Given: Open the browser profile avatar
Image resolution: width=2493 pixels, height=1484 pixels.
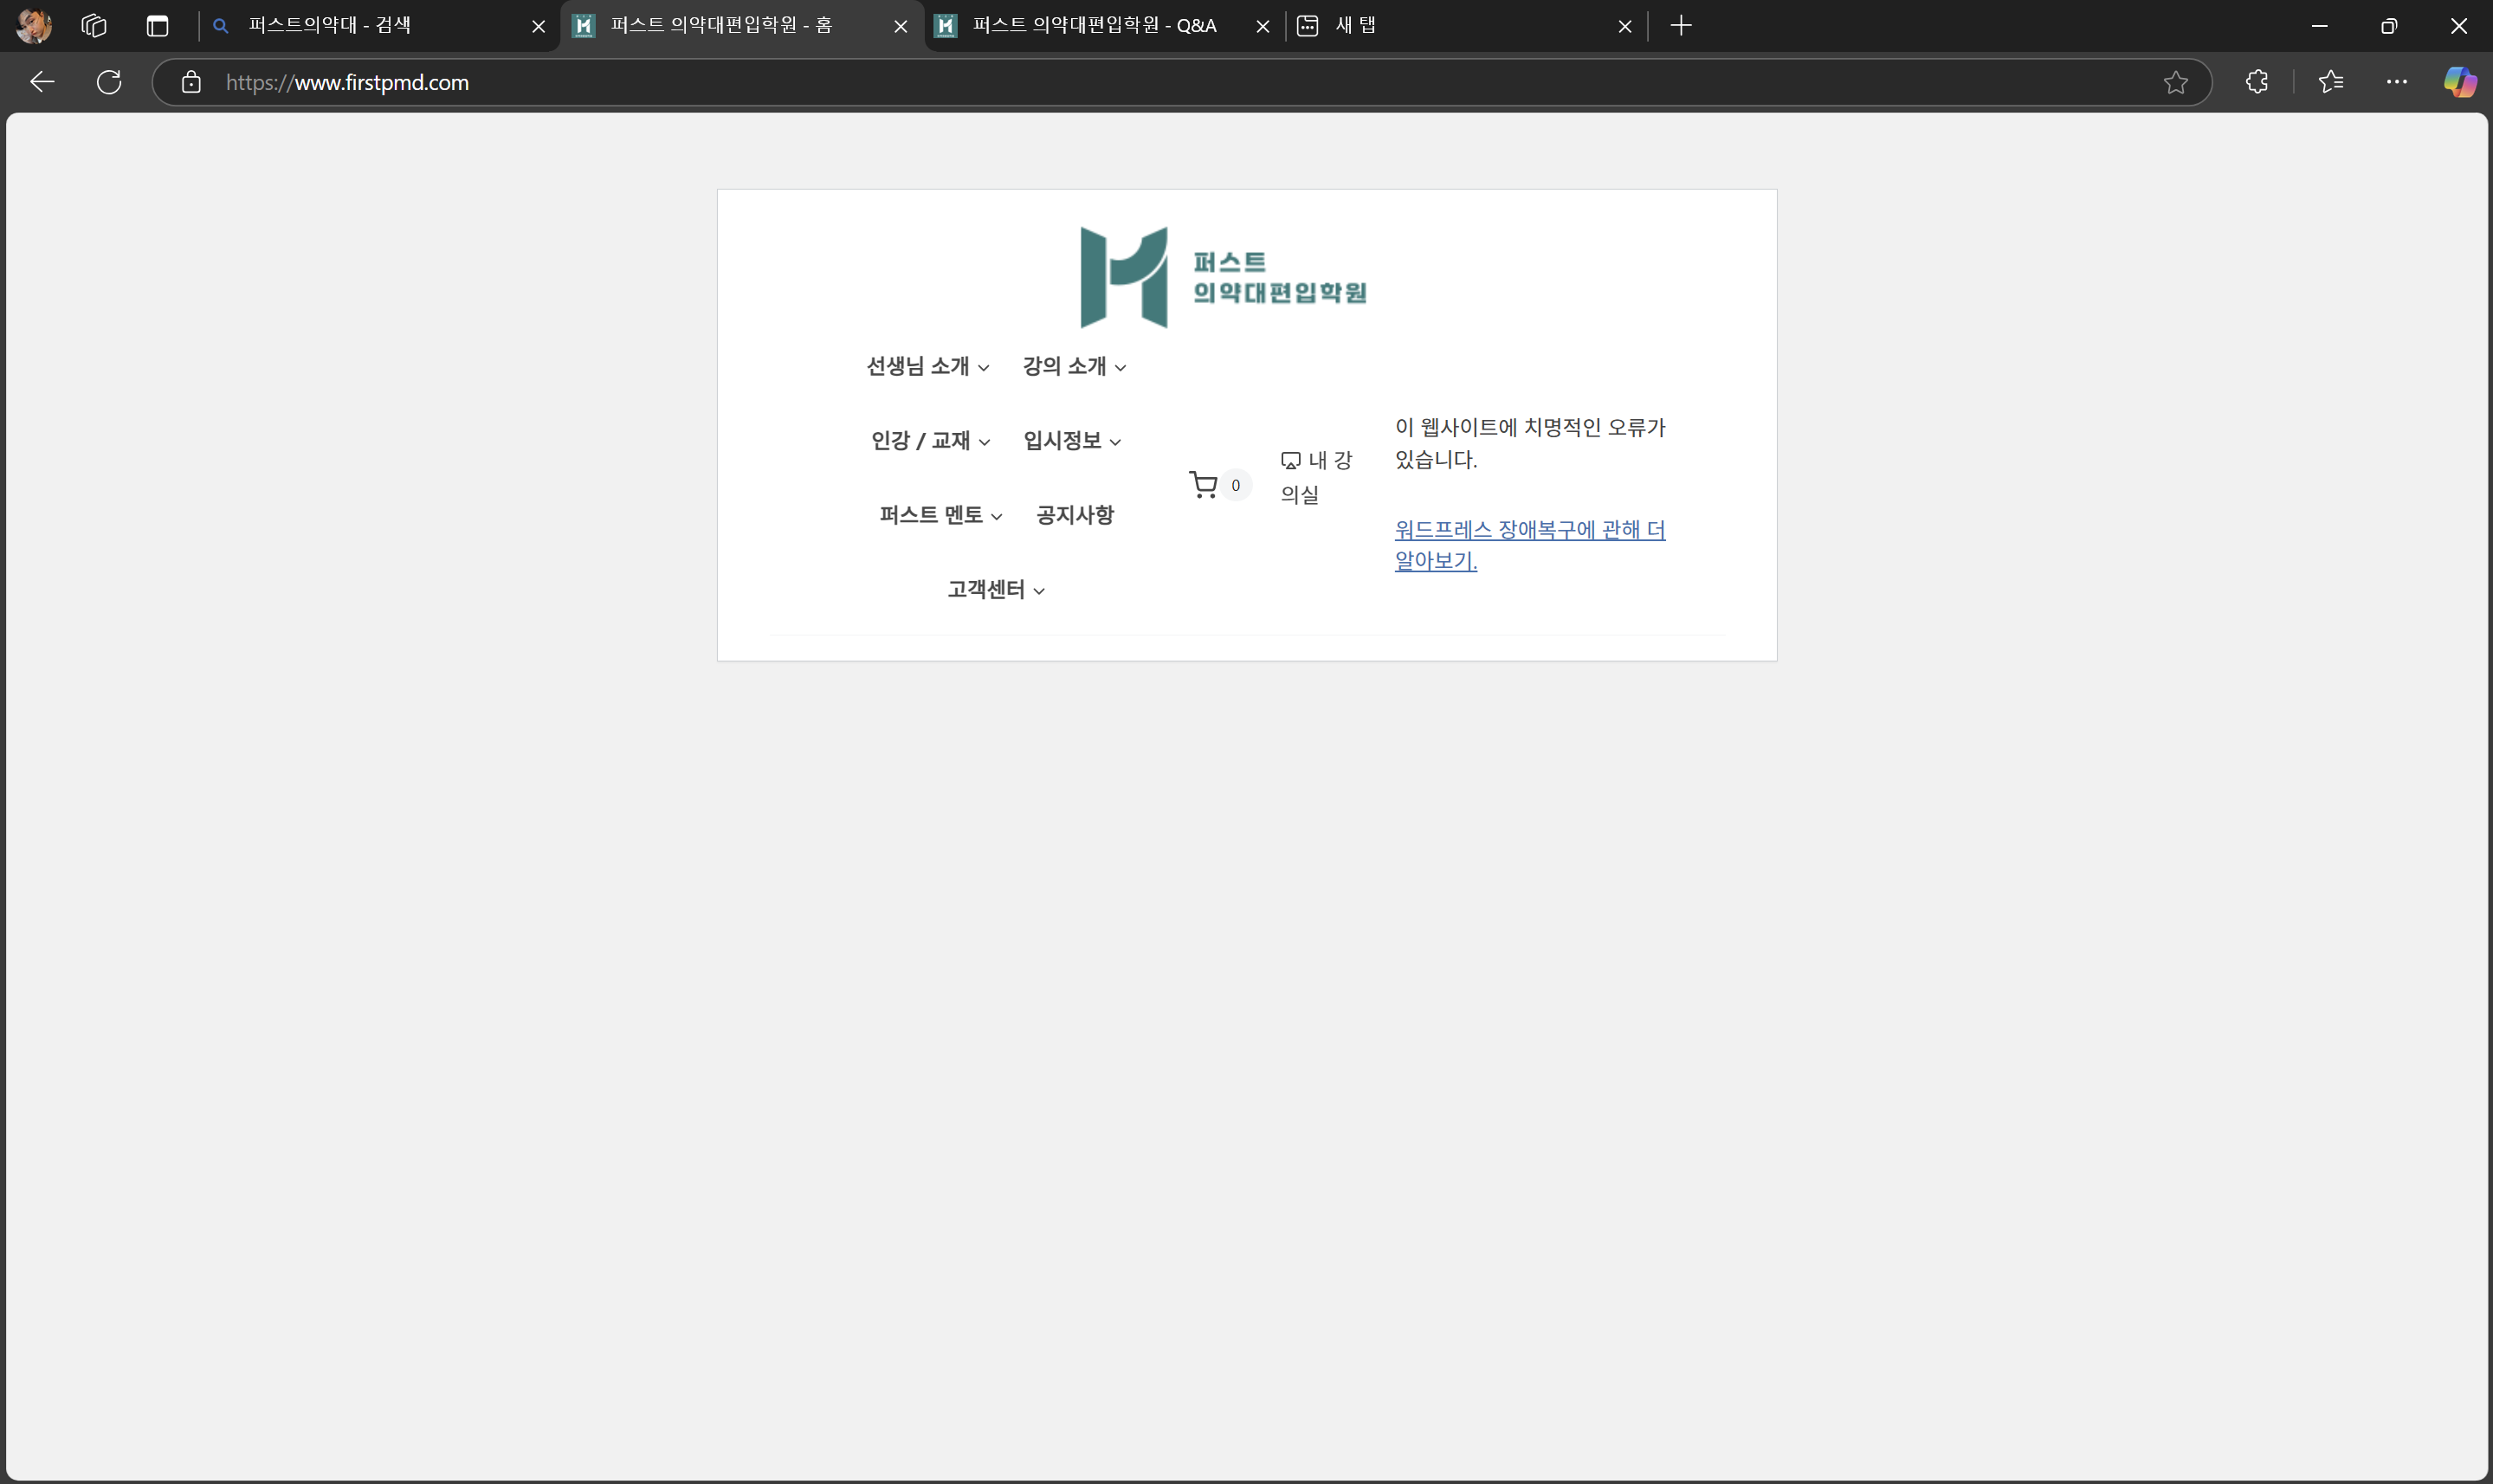Looking at the screenshot, I should click(x=34, y=26).
